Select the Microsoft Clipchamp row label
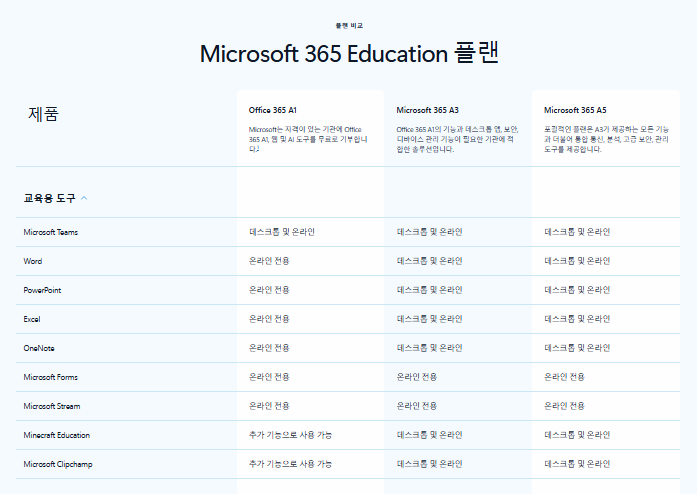This screenshot has width=697, height=494. click(58, 464)
